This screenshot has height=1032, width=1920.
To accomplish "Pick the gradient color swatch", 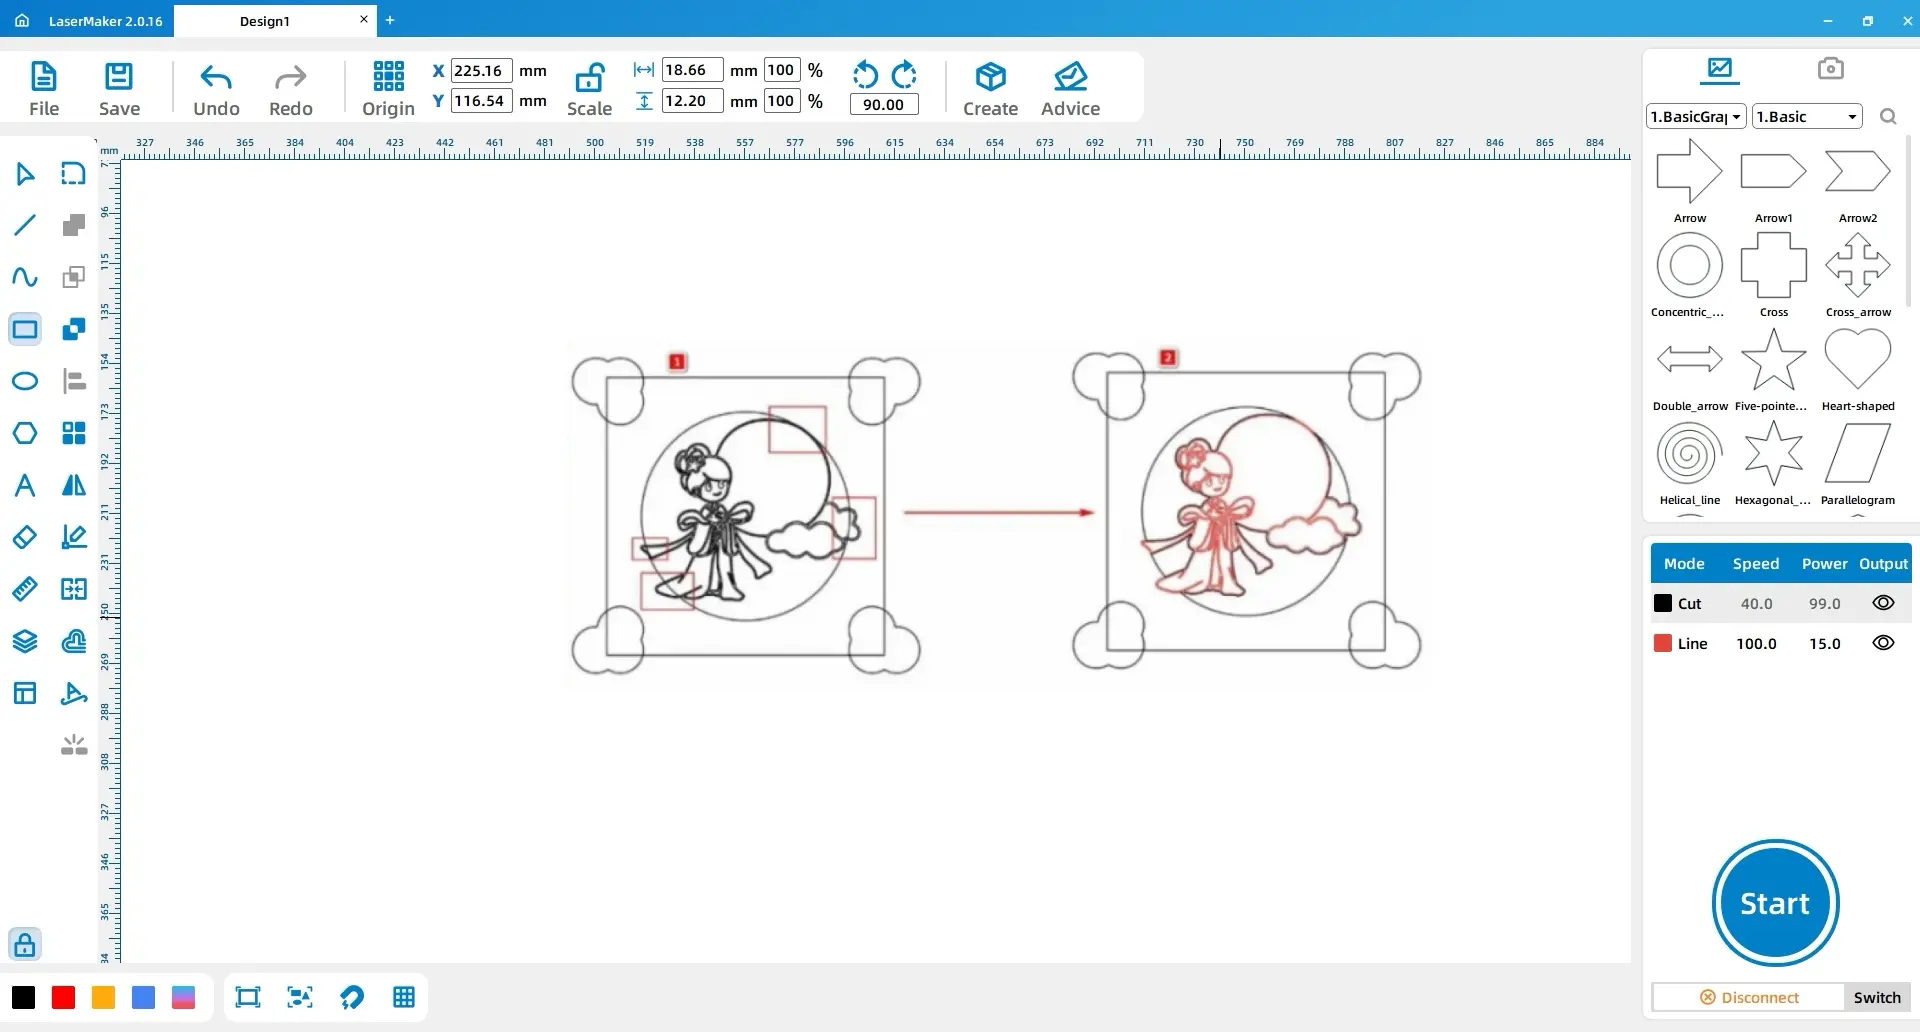I will 183,997.
